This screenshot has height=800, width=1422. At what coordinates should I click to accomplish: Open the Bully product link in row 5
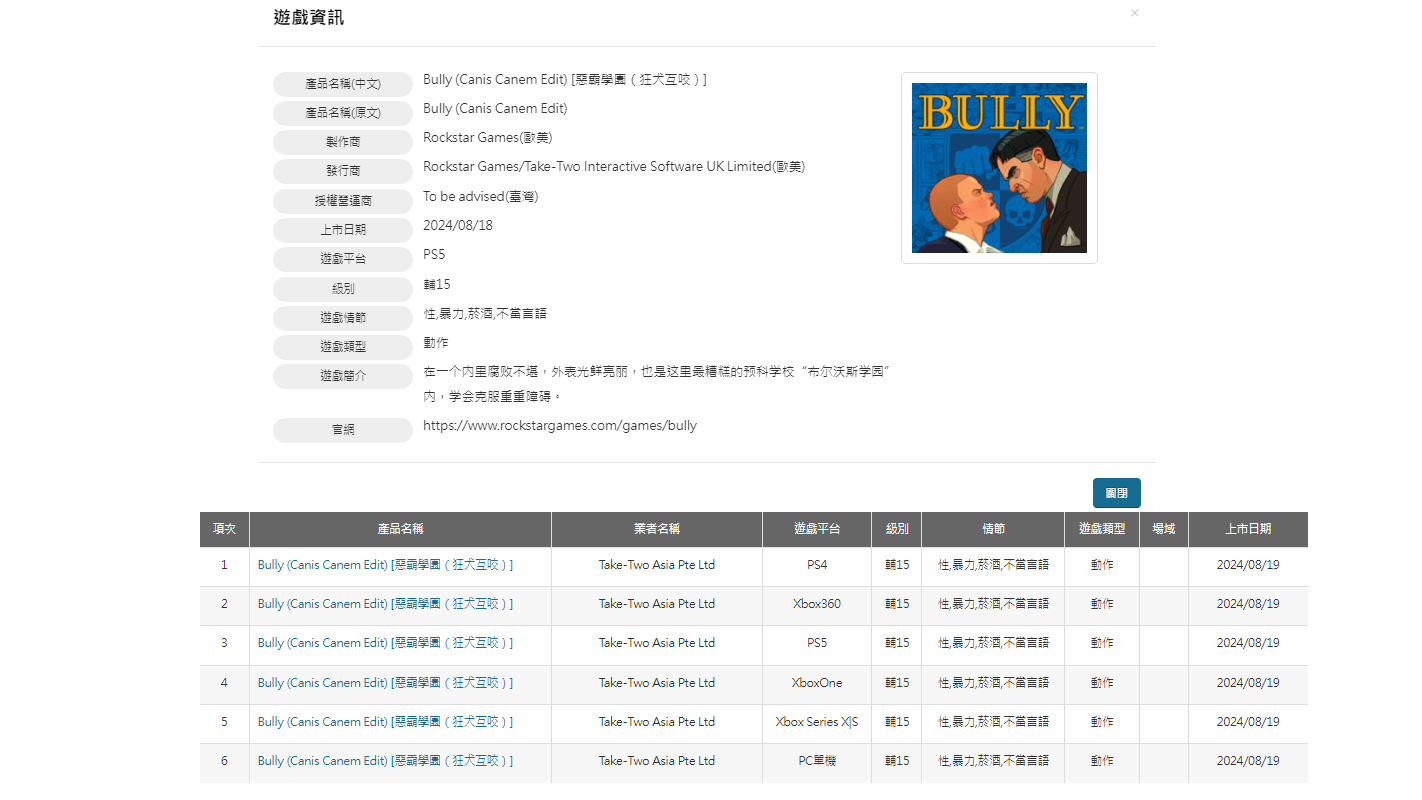point(385,722)
